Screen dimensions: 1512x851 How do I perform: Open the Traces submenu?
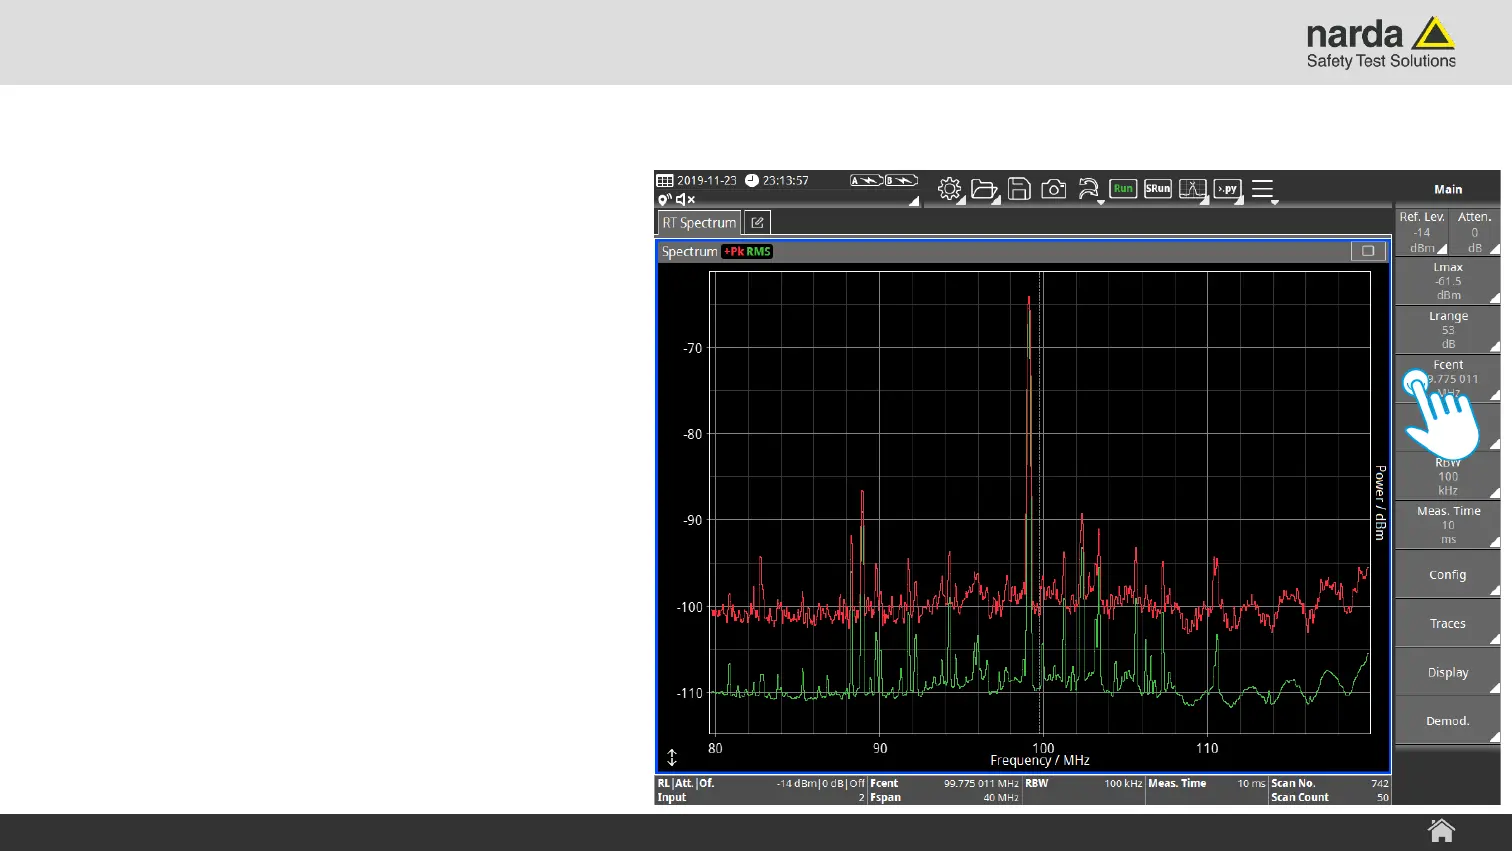pyautogui.click(x=1447, y=624)
